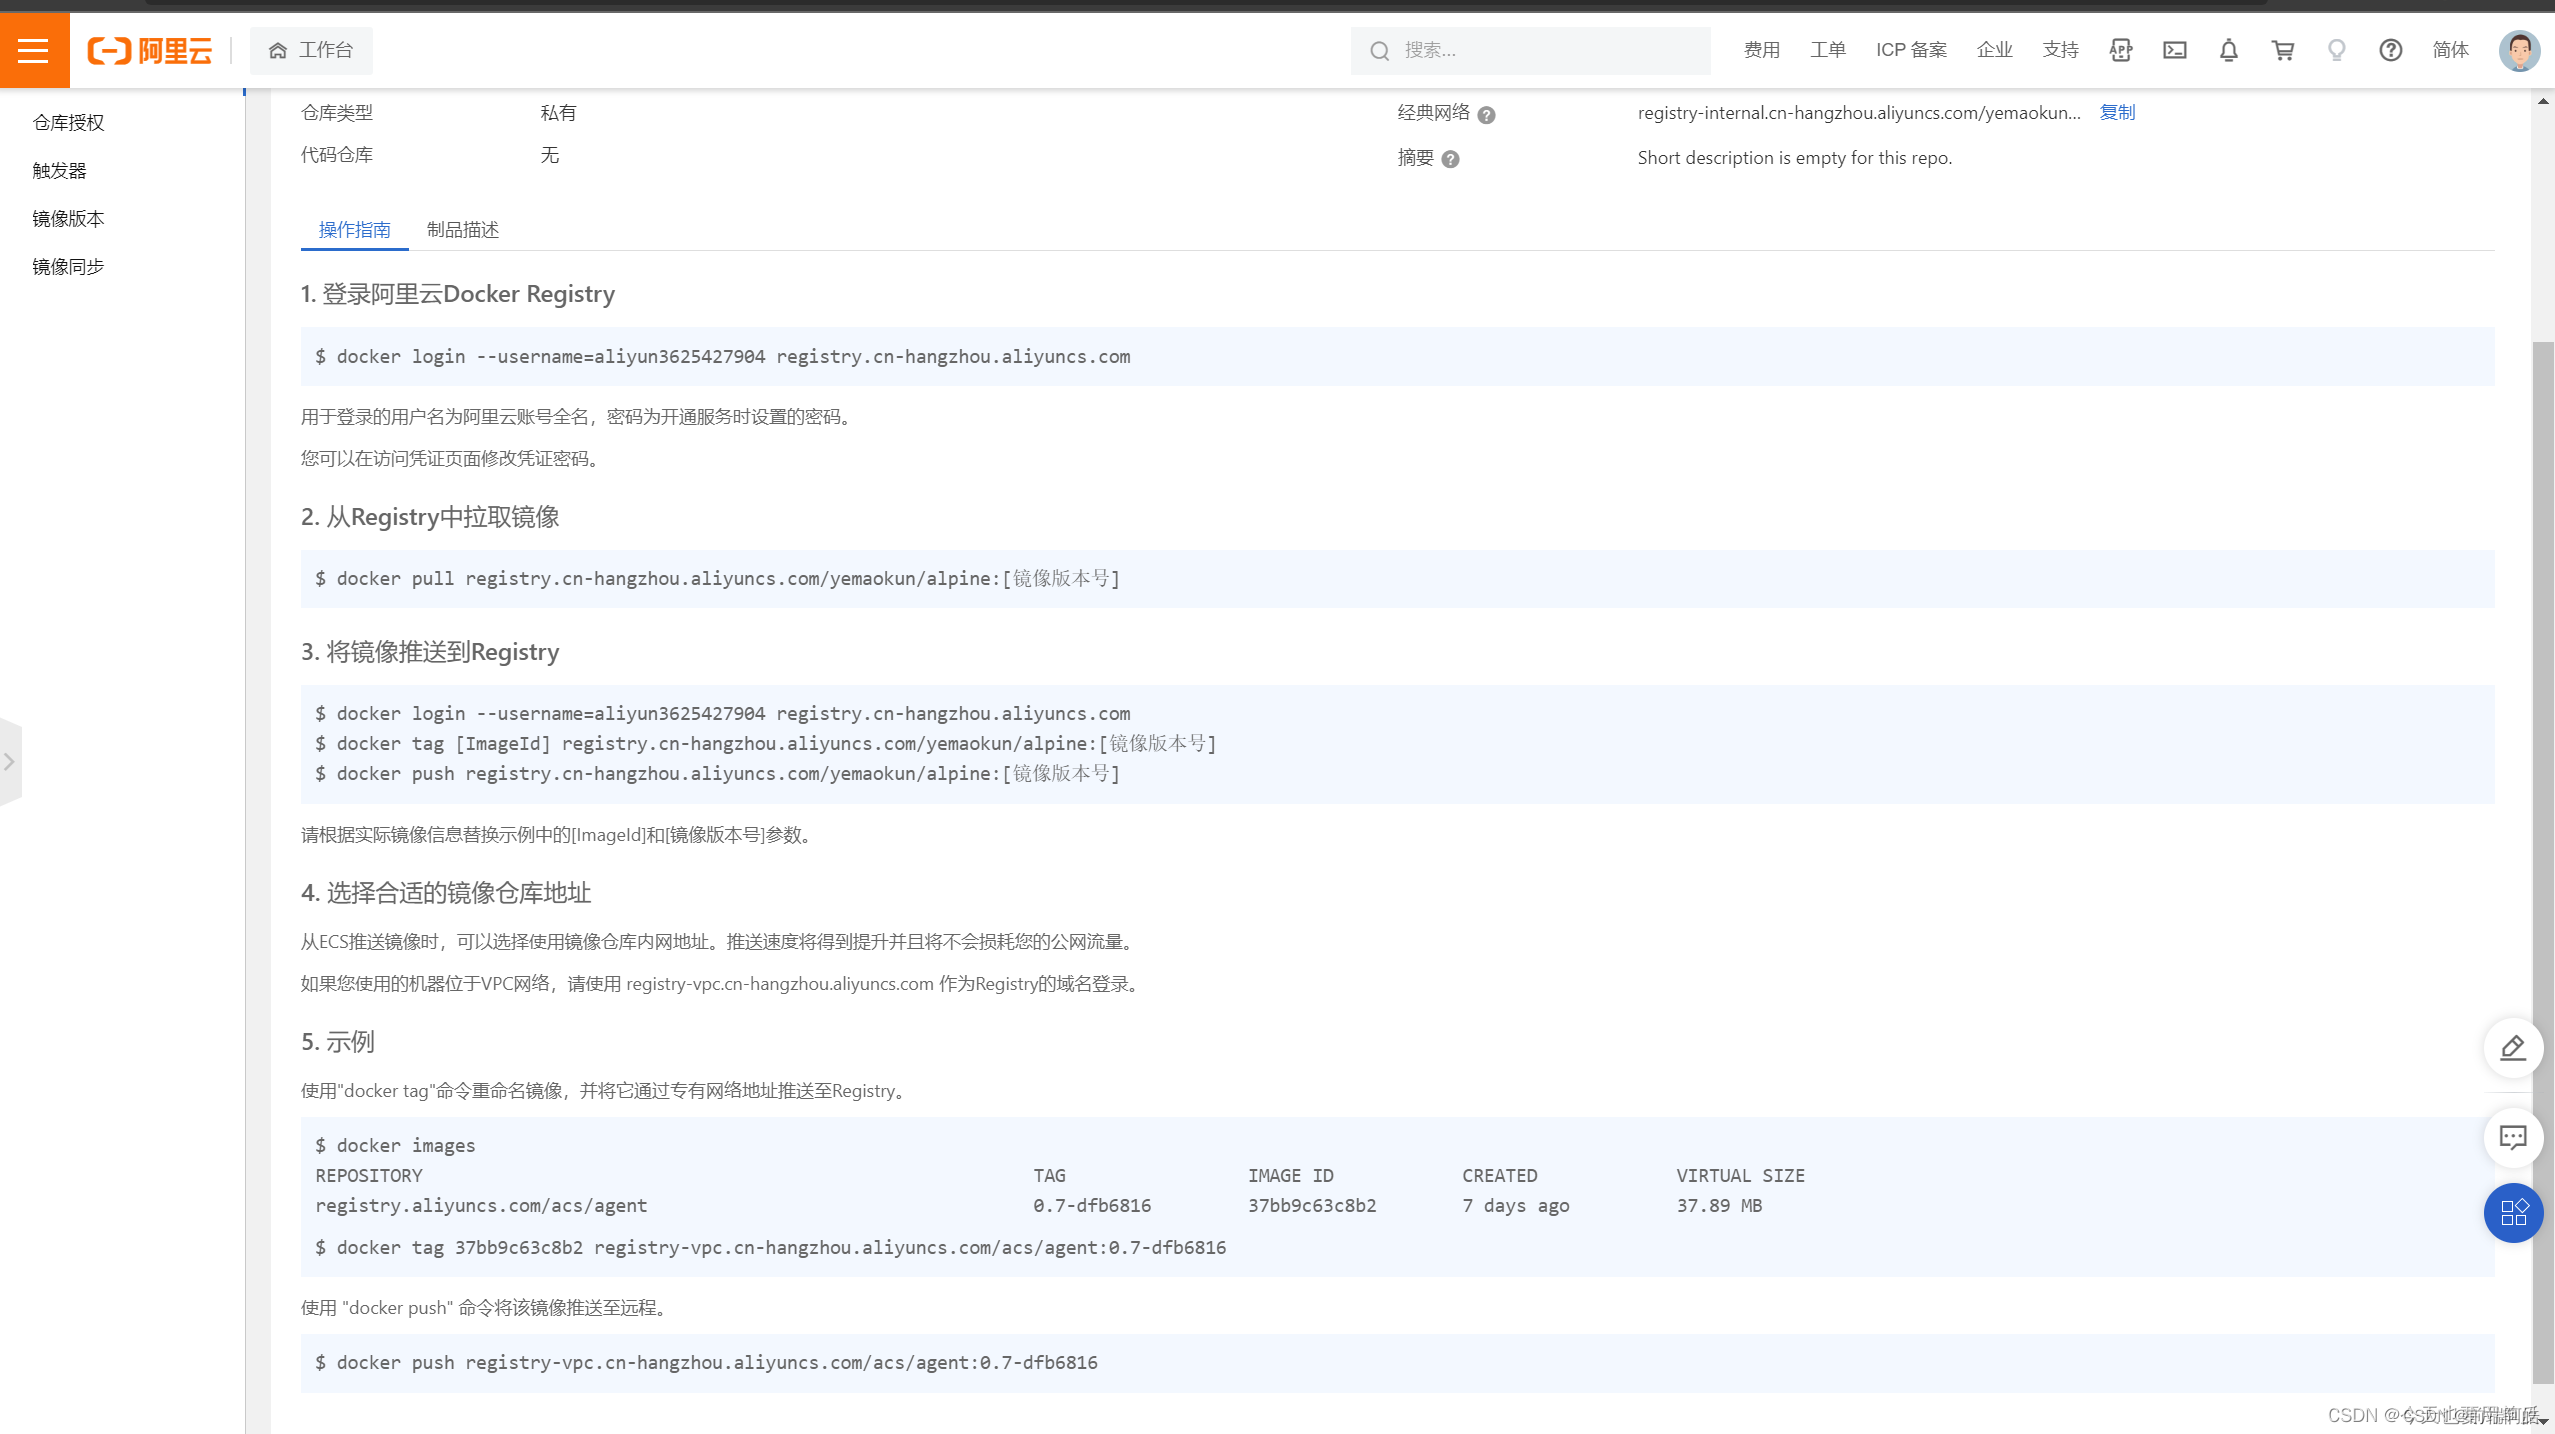Viewport: 2555px width, 1434px height.
Task: Click the docker tag [ImageId] command line
Action: click(x=766, y=743)
